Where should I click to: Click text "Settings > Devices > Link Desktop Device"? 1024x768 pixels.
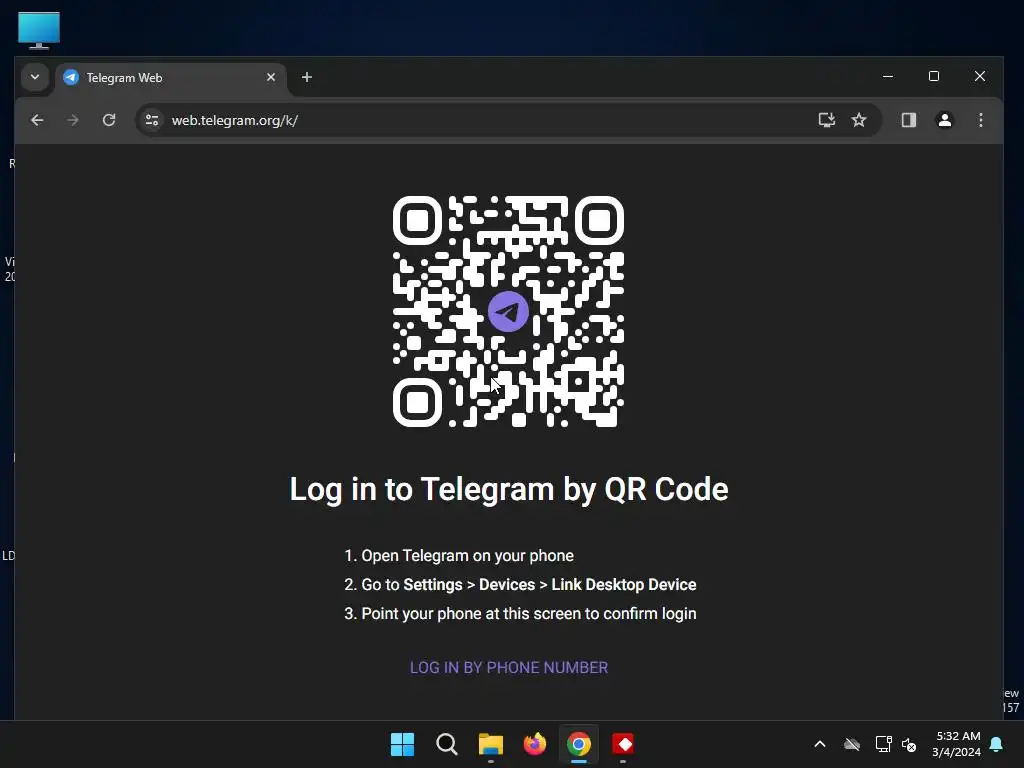coord(550,584)
